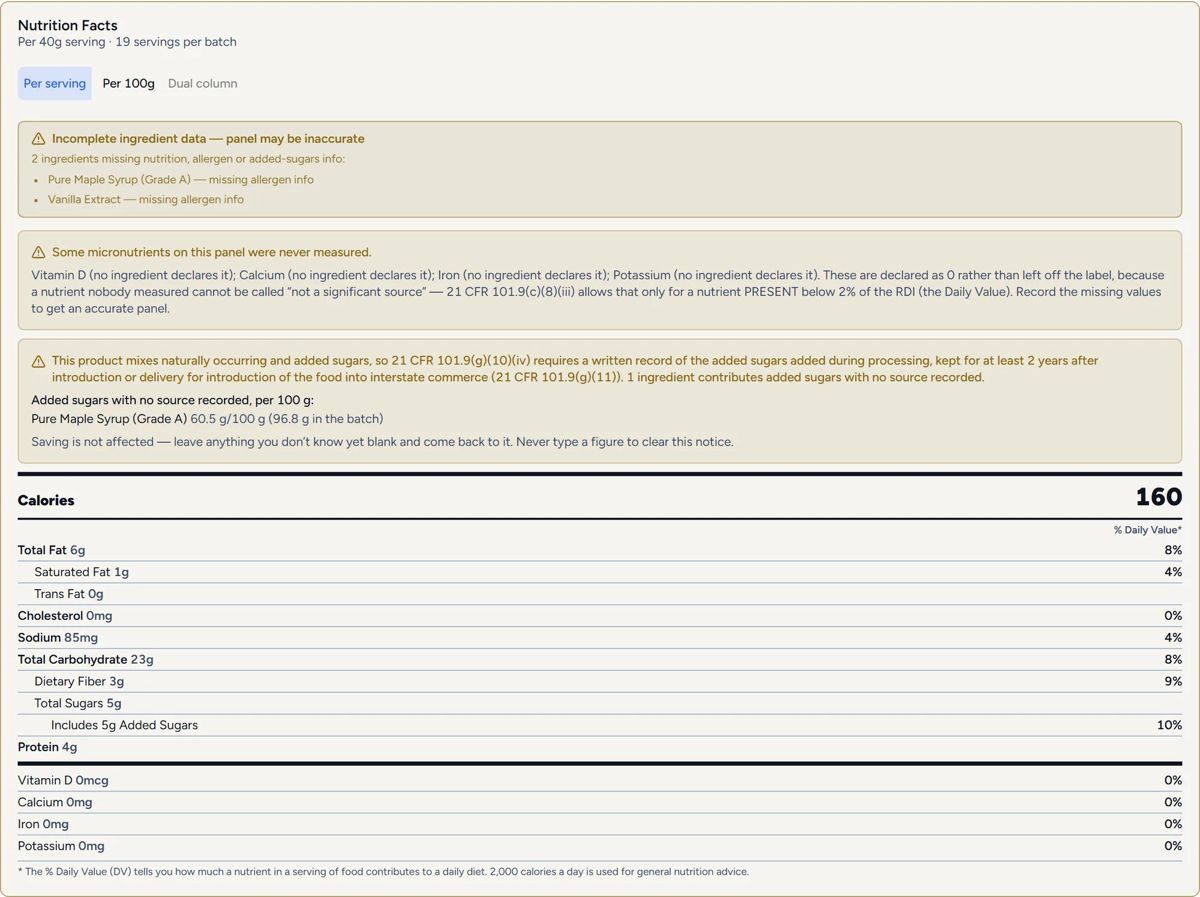Screen dimensions: 1200x897
Task: Click the 'Protein 4g' label
Action: coord(48,748)
